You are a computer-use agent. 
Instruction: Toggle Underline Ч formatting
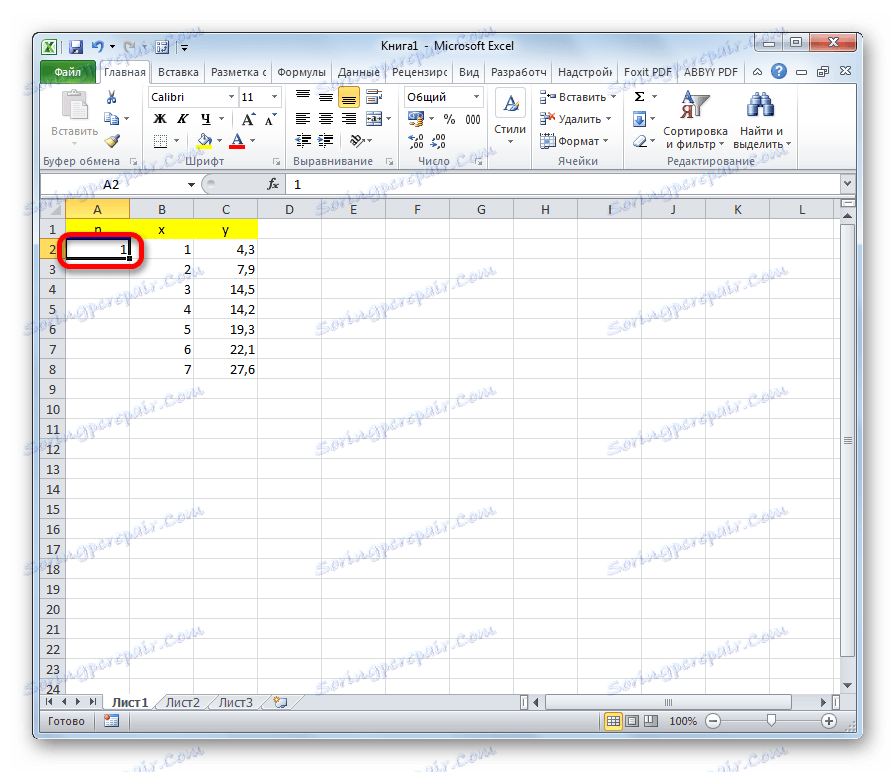[x=206, y=119]
